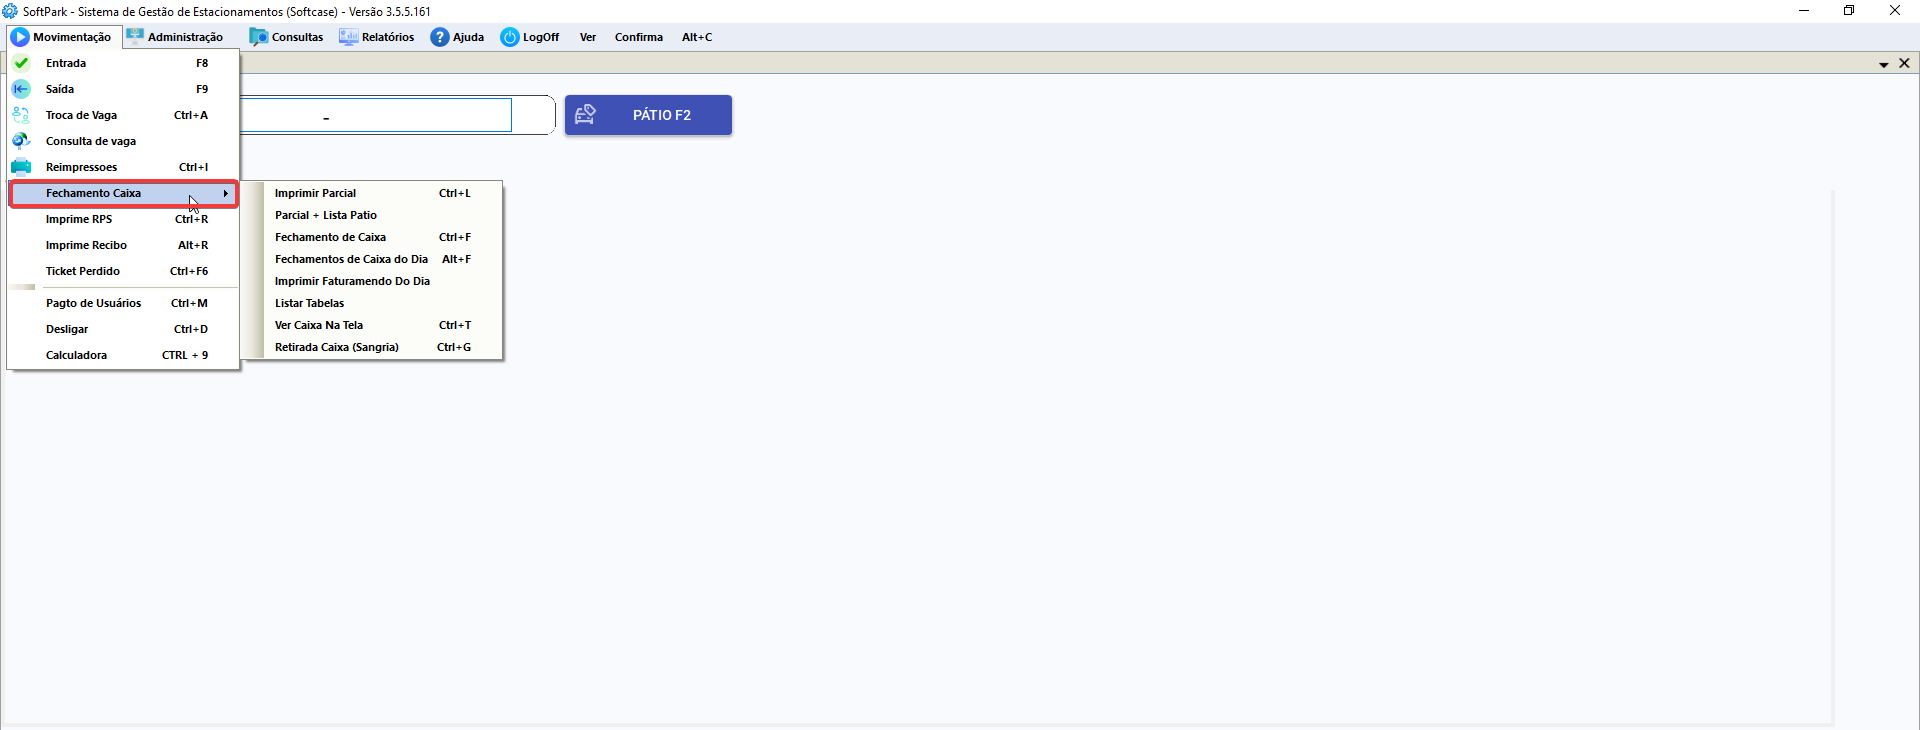This screenshot has width=1920, height=730.
Task: Choose Fechamentos de Caixa do Dia
Action: pyautogui.click(x=372, y=259)
